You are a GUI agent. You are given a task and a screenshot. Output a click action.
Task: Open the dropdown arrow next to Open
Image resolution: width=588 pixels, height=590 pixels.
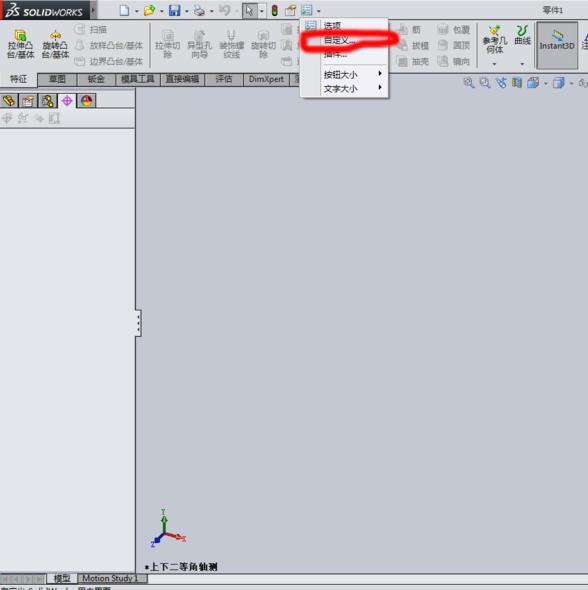[162, 11]
